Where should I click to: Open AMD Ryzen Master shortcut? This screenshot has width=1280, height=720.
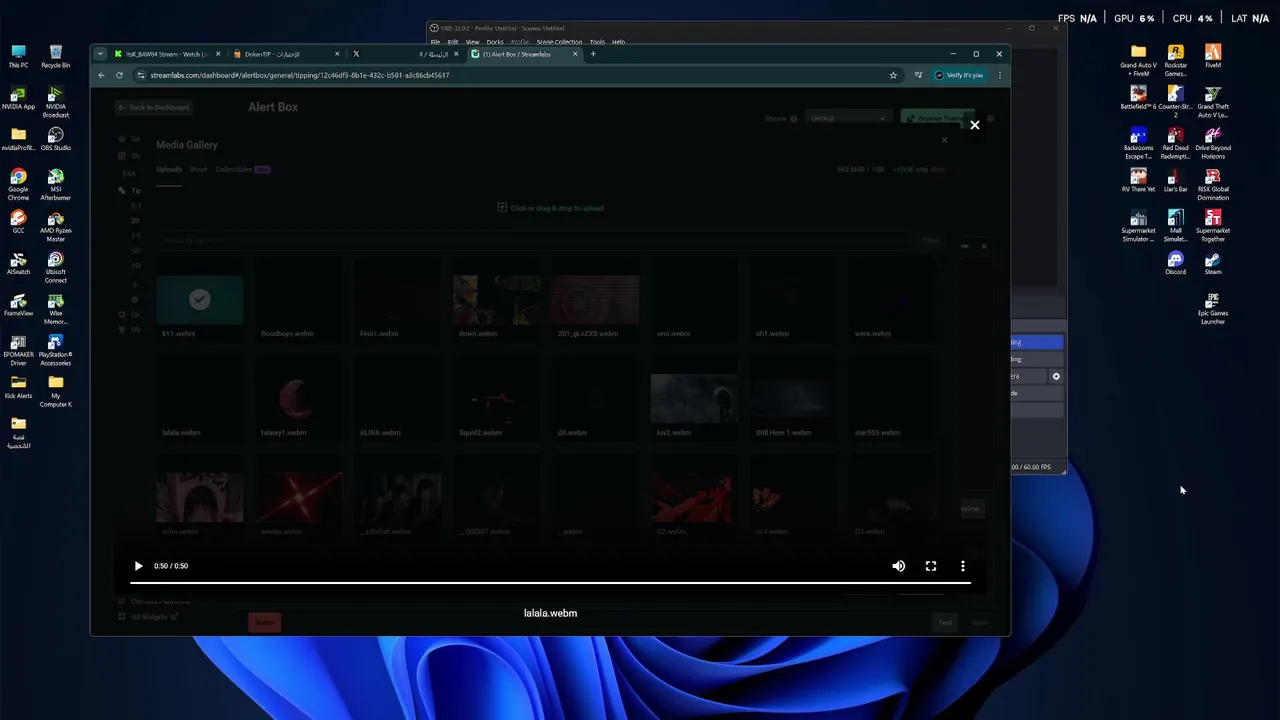tap(56, 226)
